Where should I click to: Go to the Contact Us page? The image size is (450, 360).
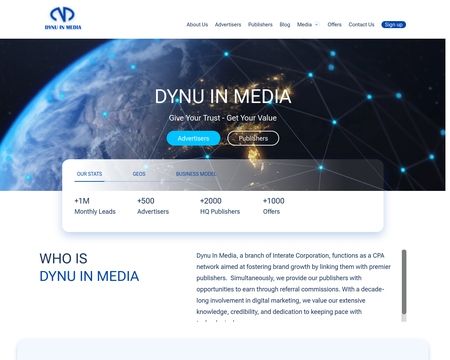[361, 25]
